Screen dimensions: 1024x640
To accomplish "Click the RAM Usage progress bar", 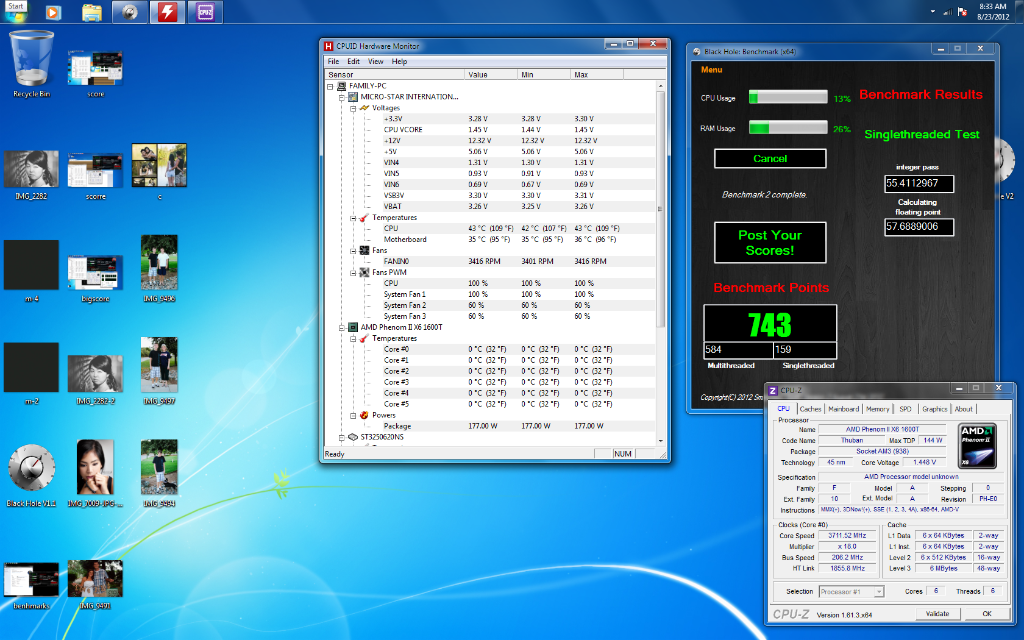I will coord(788,128).
